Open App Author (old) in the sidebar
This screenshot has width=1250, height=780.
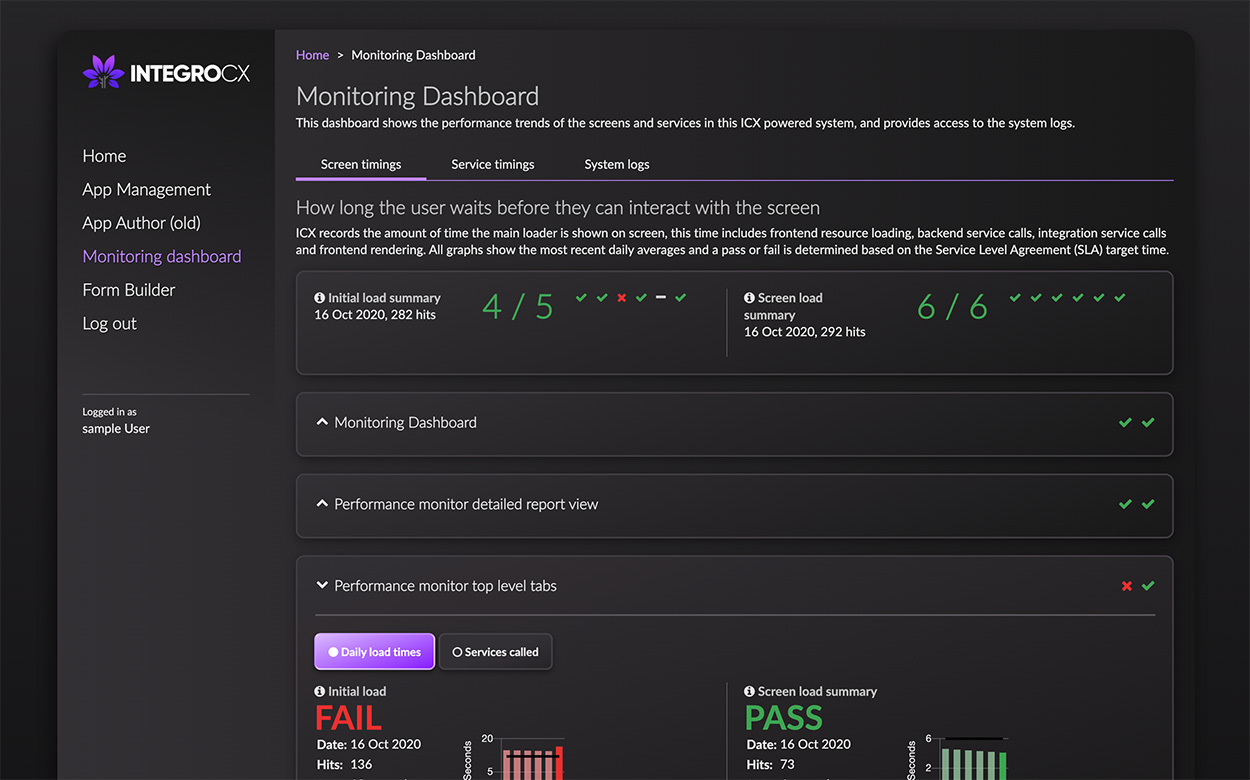click(142, 223)
